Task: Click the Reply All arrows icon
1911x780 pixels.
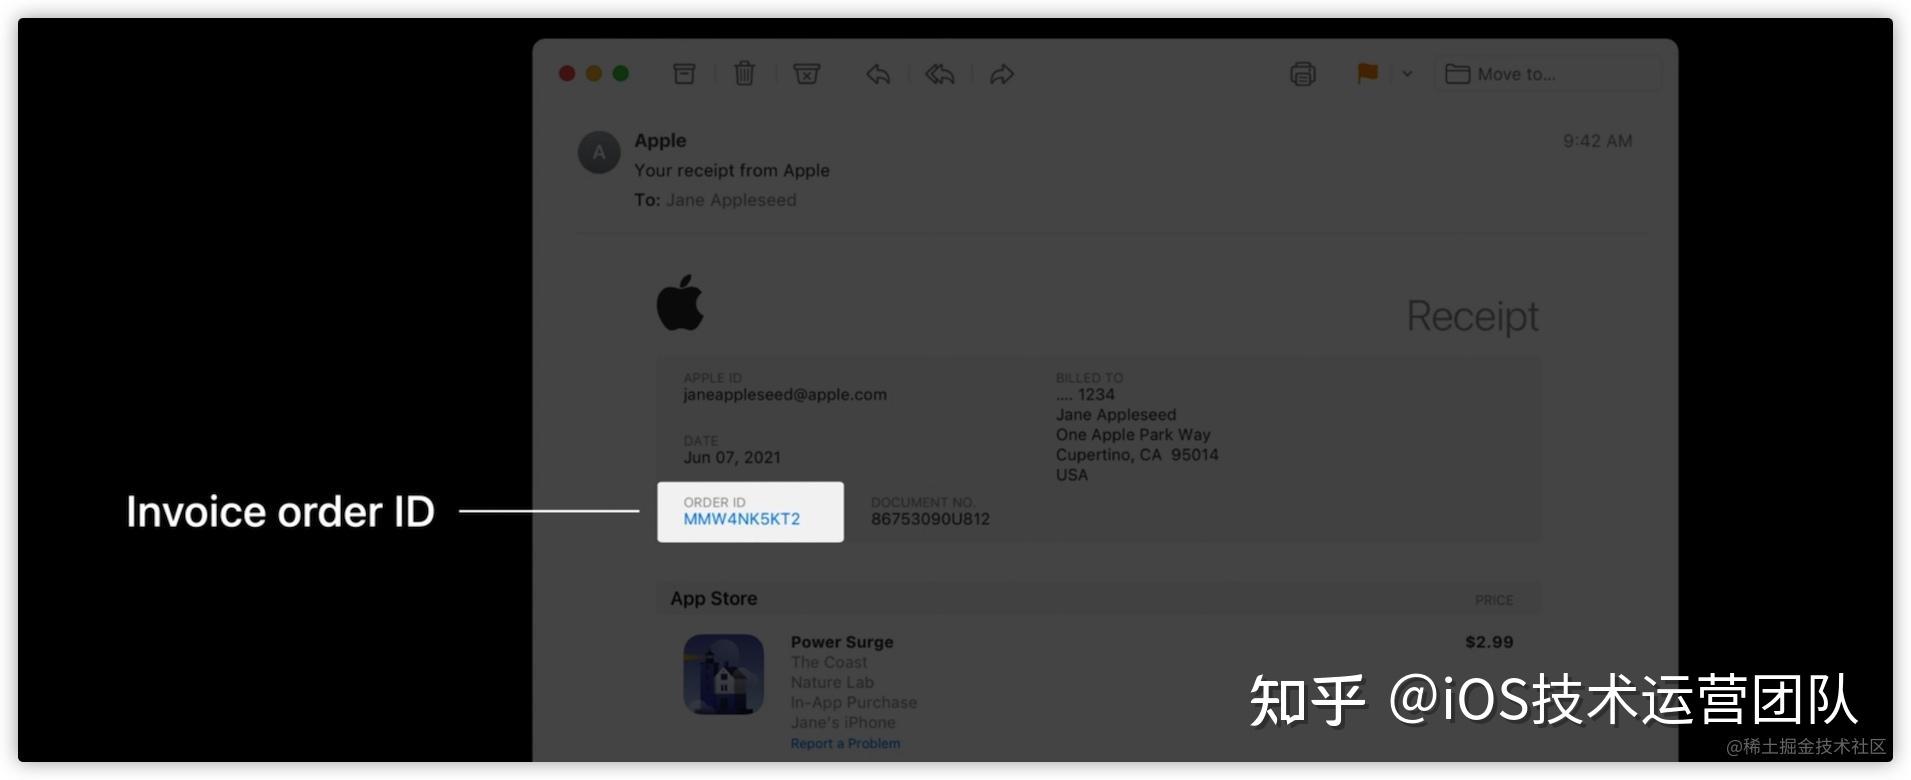Action: pos(940,74)
